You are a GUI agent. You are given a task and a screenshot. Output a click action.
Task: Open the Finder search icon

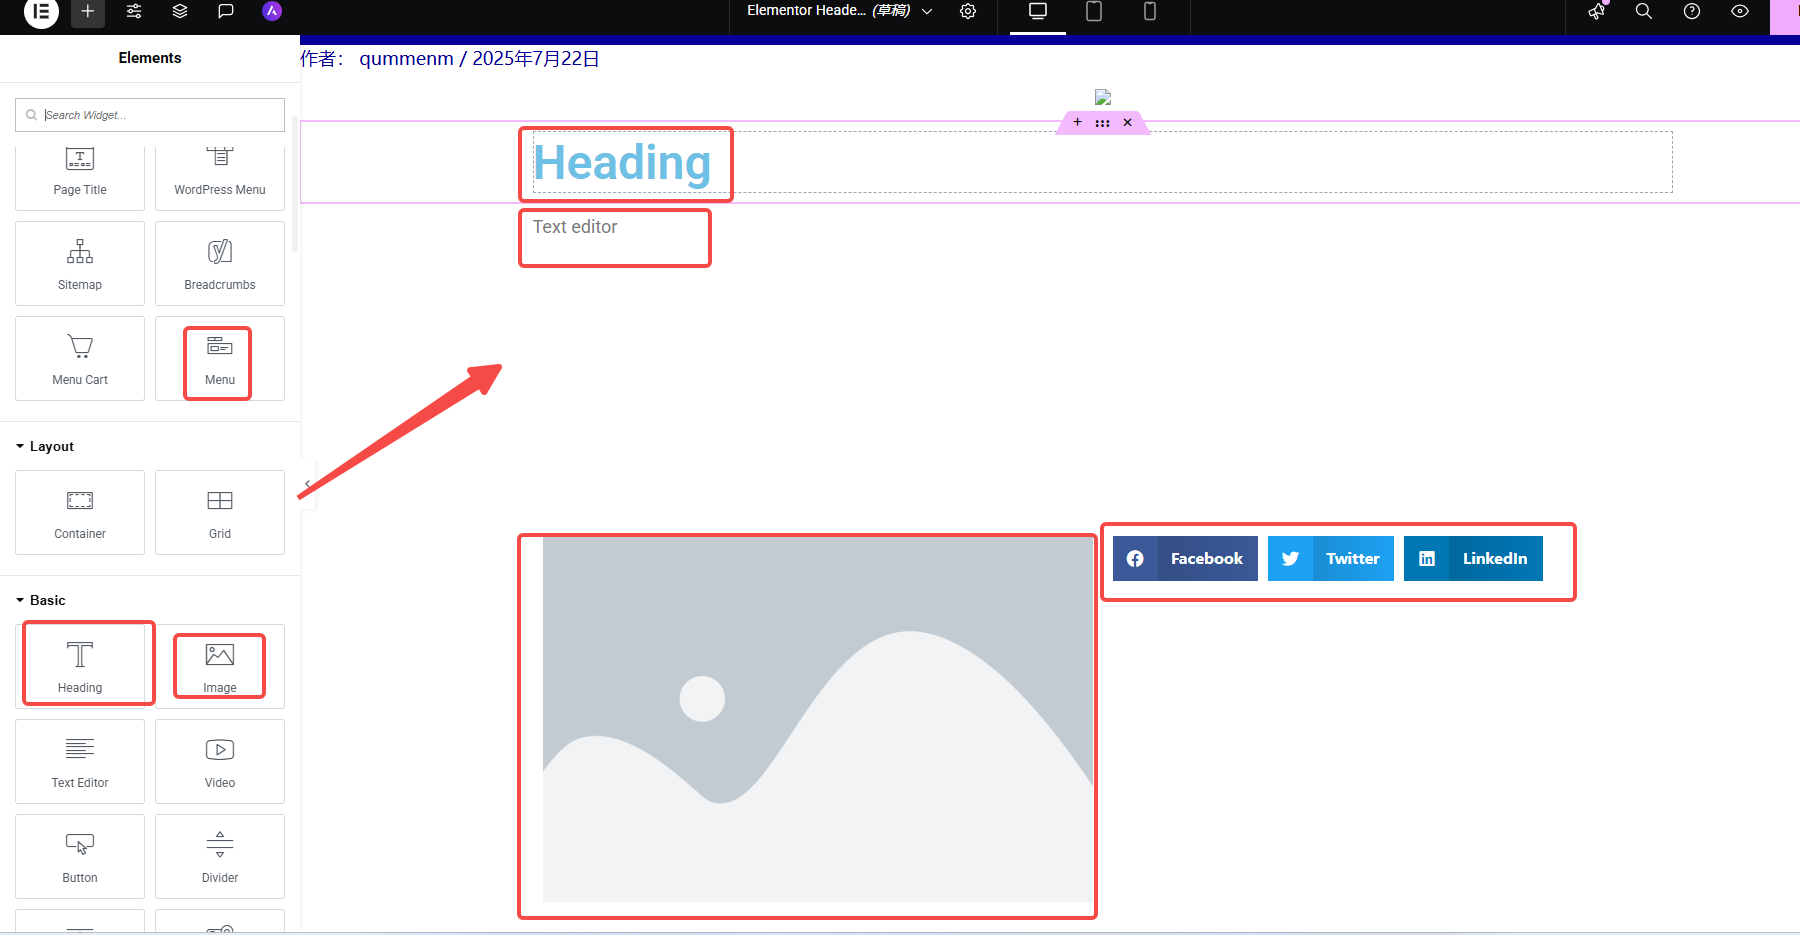coord(1643,12)
